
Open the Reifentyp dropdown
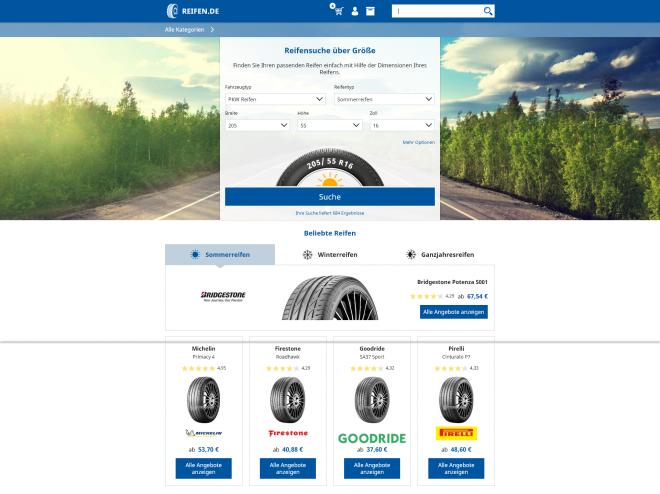[x=384, y=99]
